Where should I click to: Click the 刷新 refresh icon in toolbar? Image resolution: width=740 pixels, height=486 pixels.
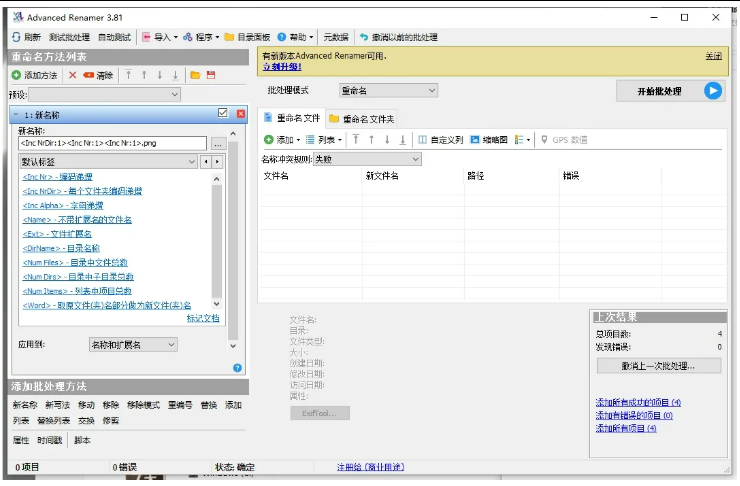coord(17,37)
